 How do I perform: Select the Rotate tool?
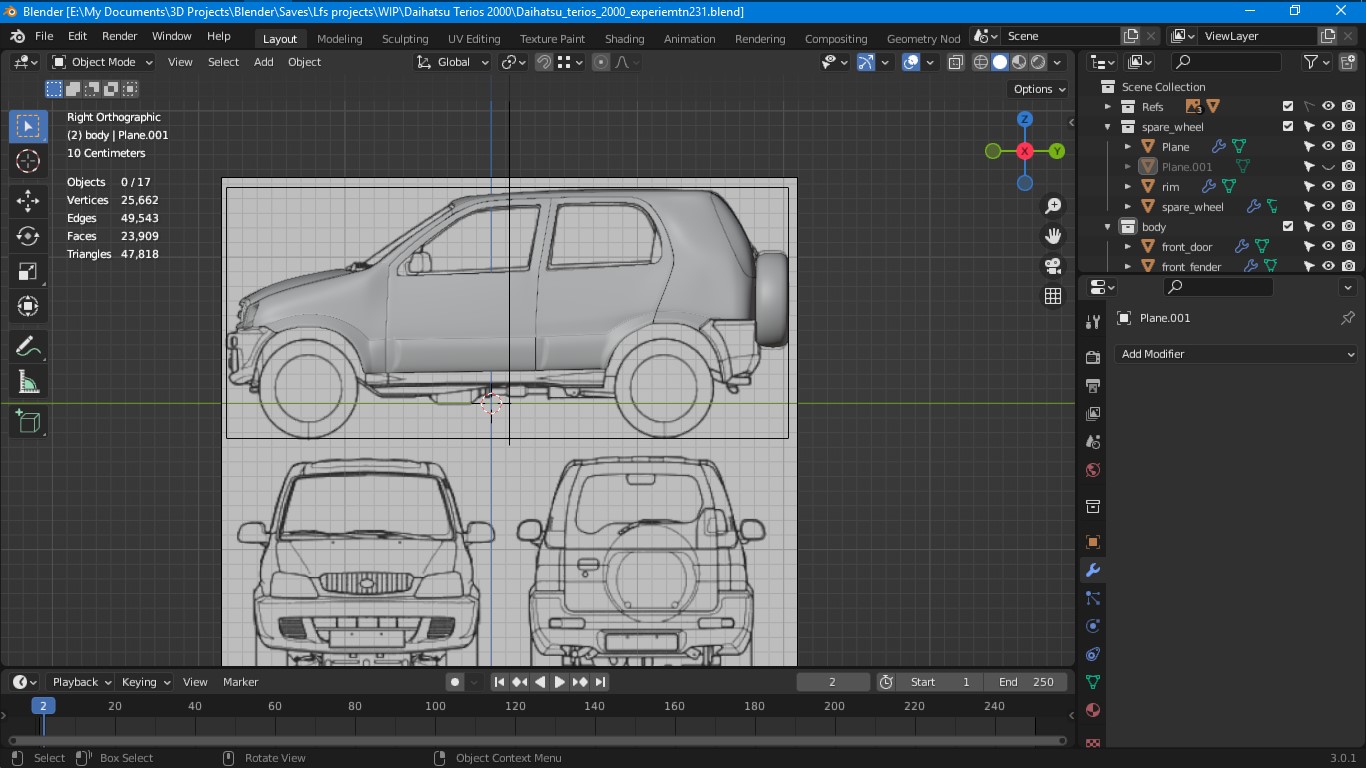(x=28, y=236)
